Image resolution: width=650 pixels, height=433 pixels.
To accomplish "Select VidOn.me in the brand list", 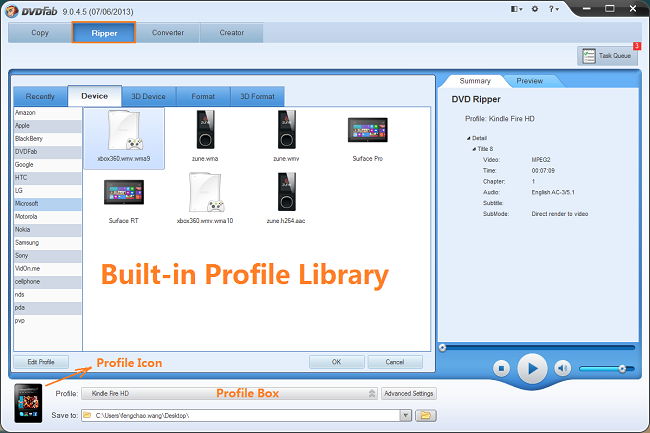I will pos(48,269).
